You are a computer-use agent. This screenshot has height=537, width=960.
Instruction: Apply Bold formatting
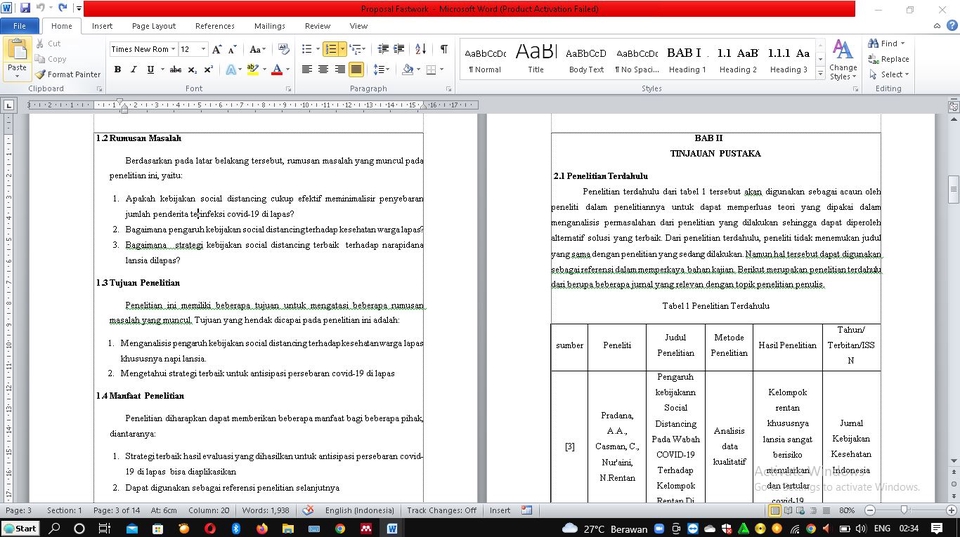click(x=118, y=70)
